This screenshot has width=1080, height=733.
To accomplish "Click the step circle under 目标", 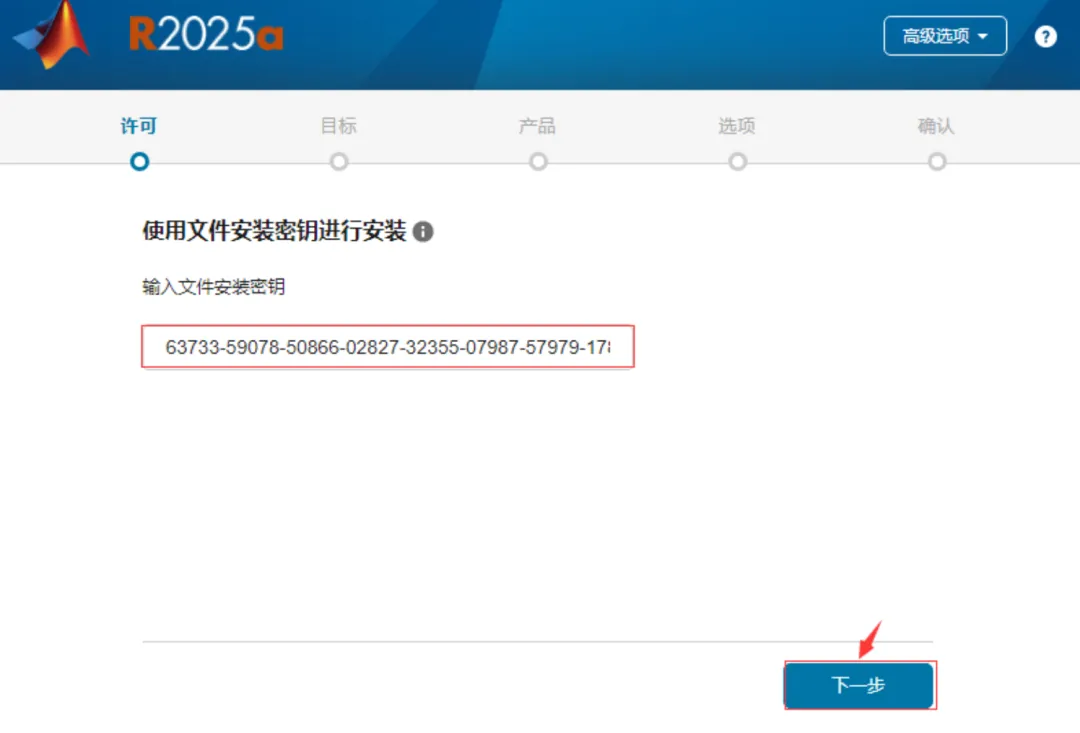I will (x=338, y=162).
